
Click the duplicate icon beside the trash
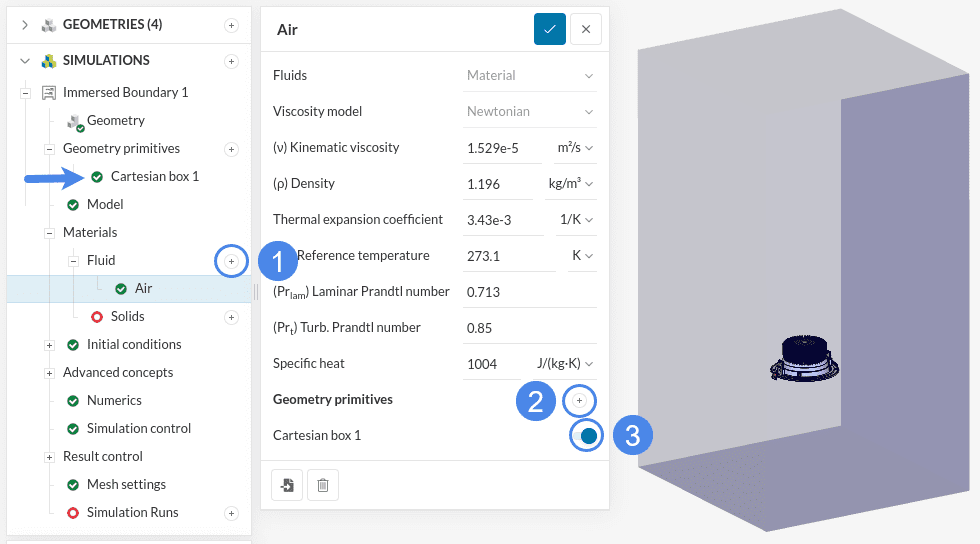pyautogui.click(x=287, y=485)
